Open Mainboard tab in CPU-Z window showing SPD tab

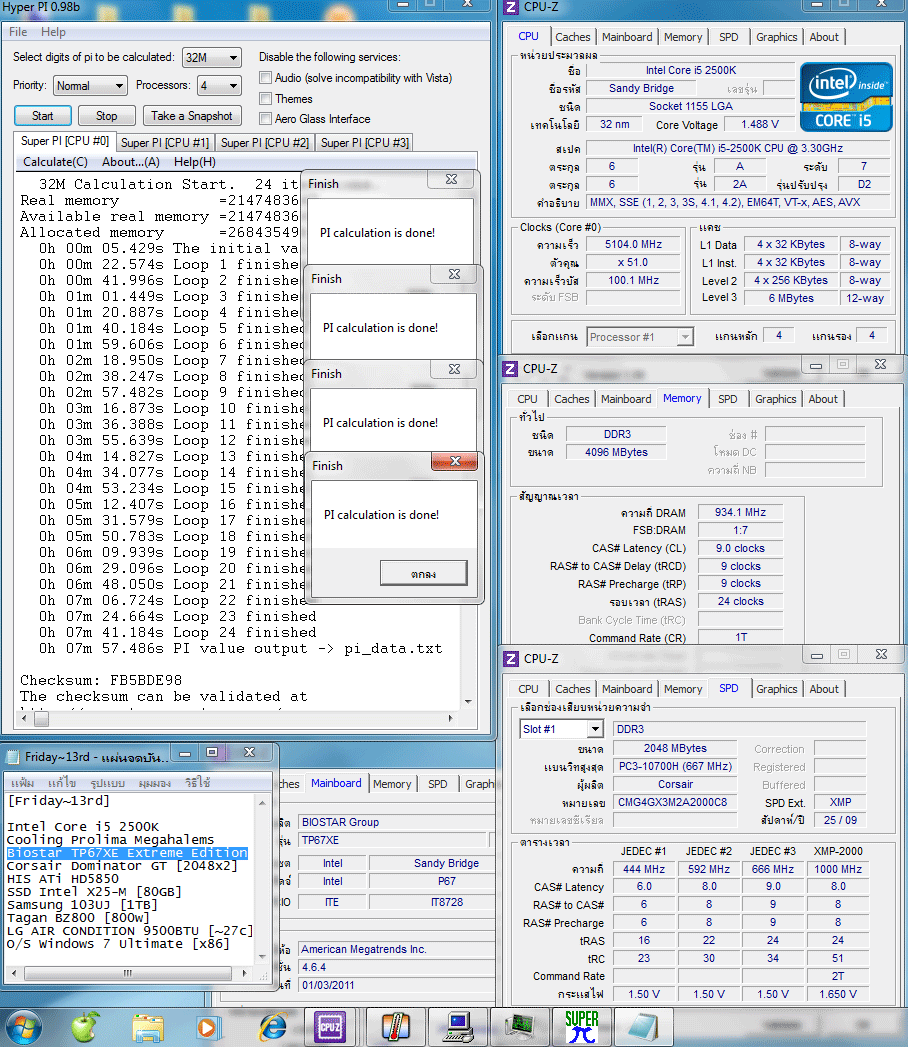tap(627, 688)
